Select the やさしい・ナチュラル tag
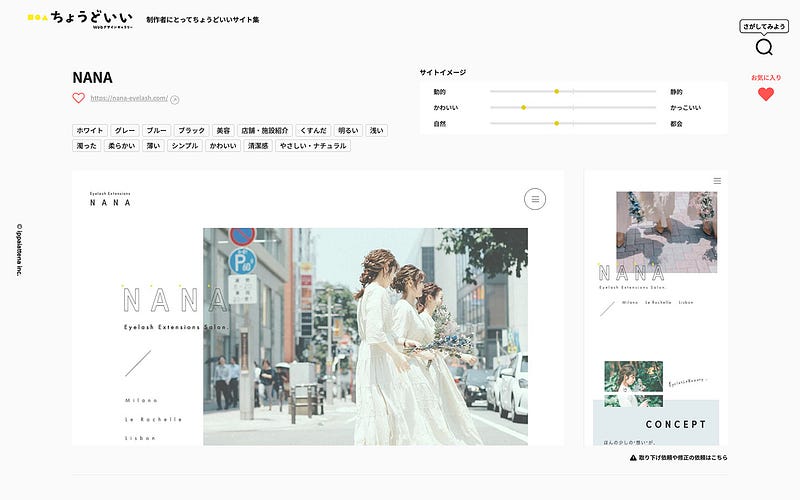800x500 pixels. [x=313, y=146]
